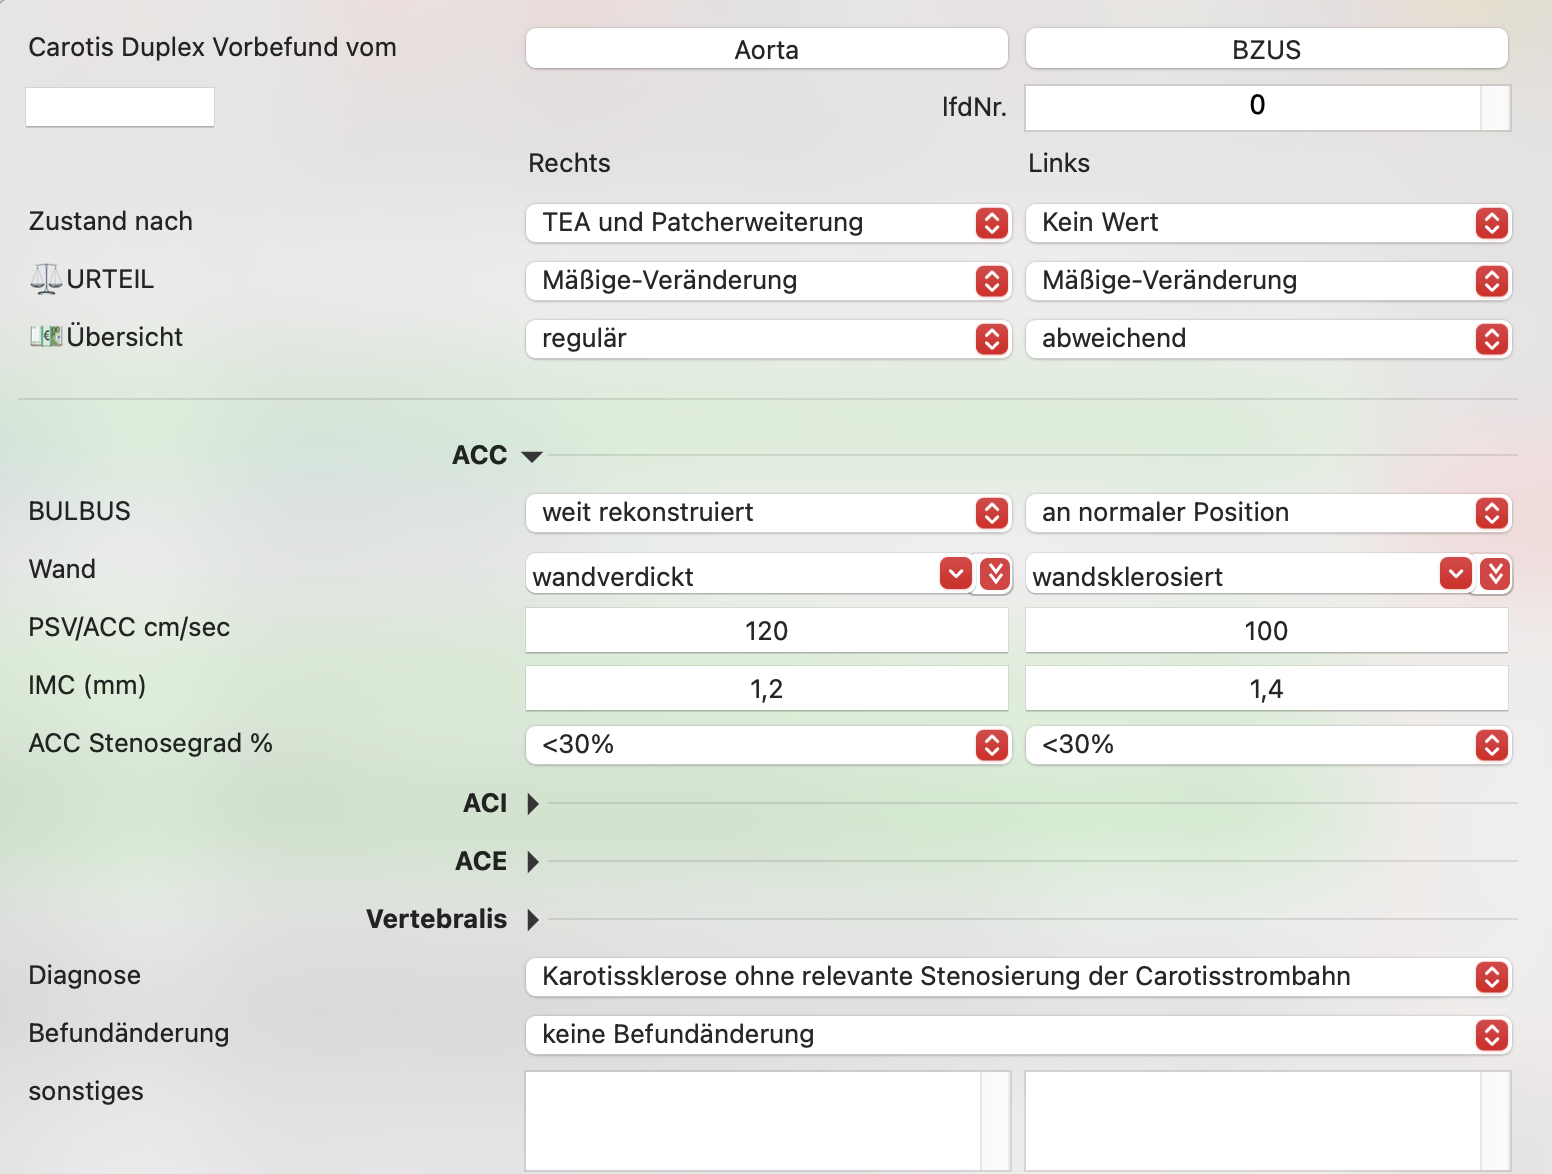Click red stepper arrows on Diagnose field

(x=1491, y=977)
